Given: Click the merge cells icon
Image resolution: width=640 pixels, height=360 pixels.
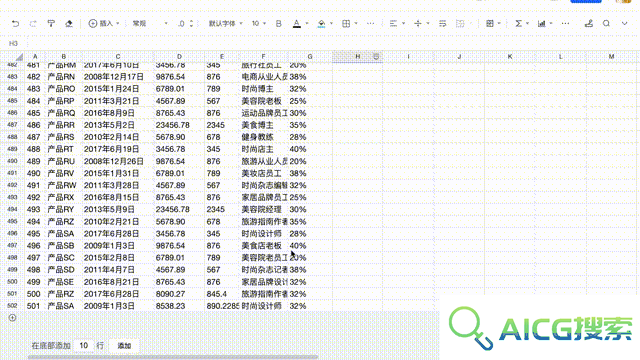Looking at the screenshot, I should [x=460, y=24].
